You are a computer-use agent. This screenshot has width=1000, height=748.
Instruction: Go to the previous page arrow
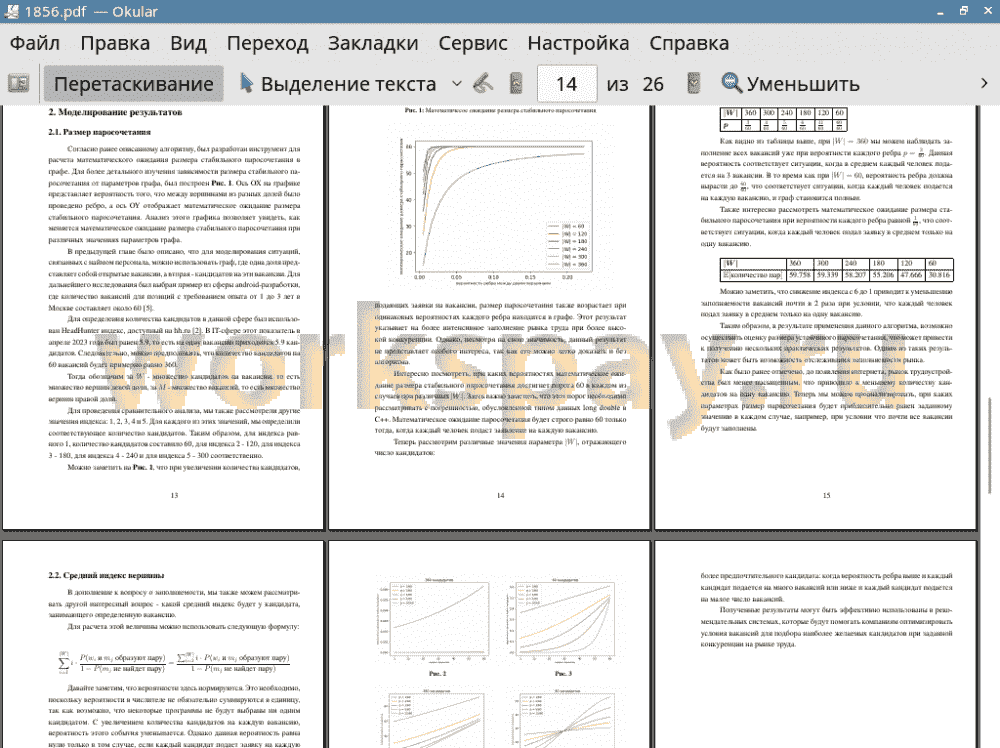[517, 84]
